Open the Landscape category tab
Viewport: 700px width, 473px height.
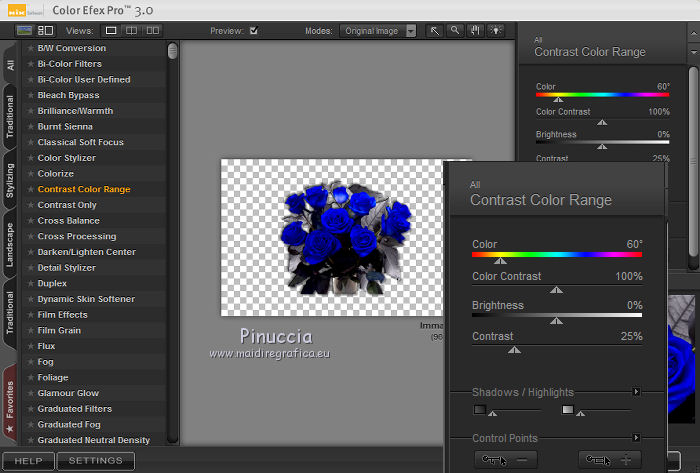[10, 245]
